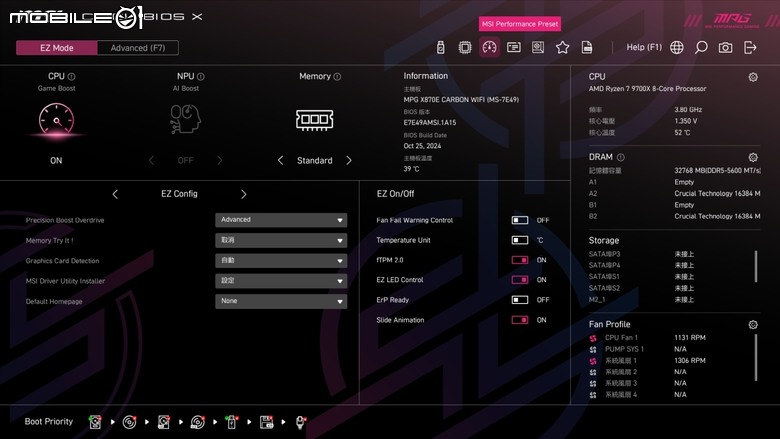Screen dimensions: 780x439
Task: Toggle Fan Fail Warning Control switch
Action: 520,220
